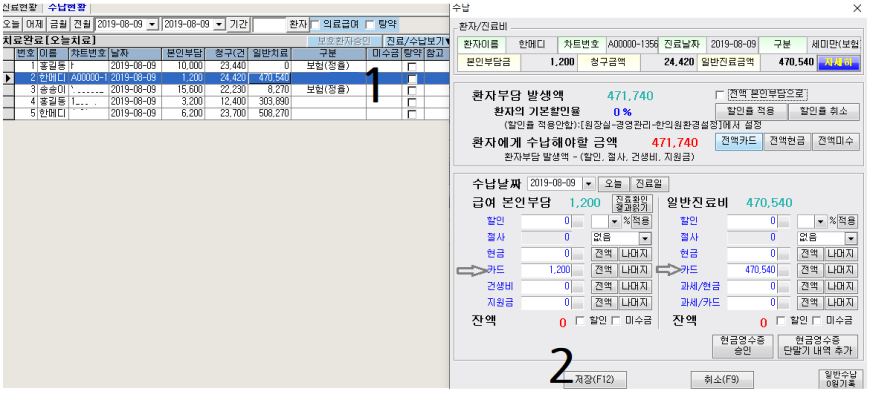Select row 5 한메디 in the list

point(225,114)
